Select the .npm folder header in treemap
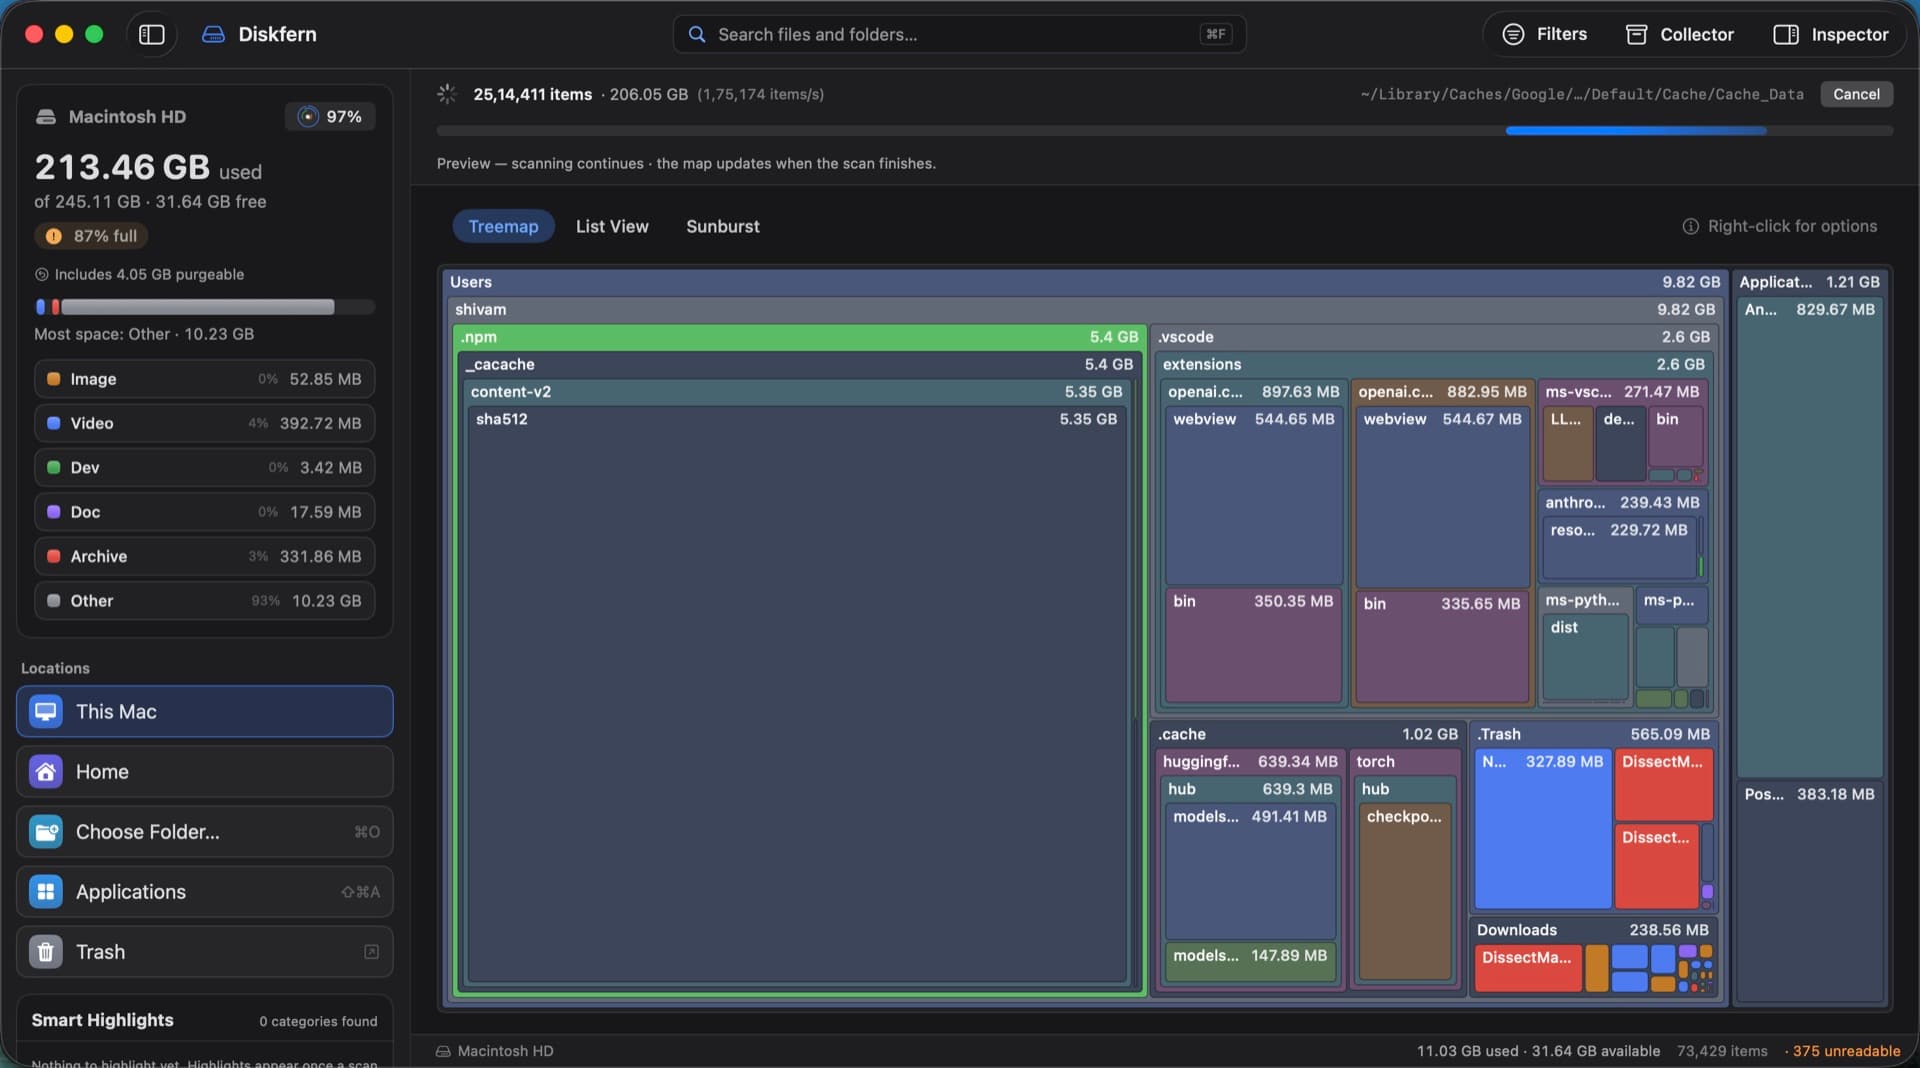This screenshot has height=1068, width=1920. pos(799,337)
